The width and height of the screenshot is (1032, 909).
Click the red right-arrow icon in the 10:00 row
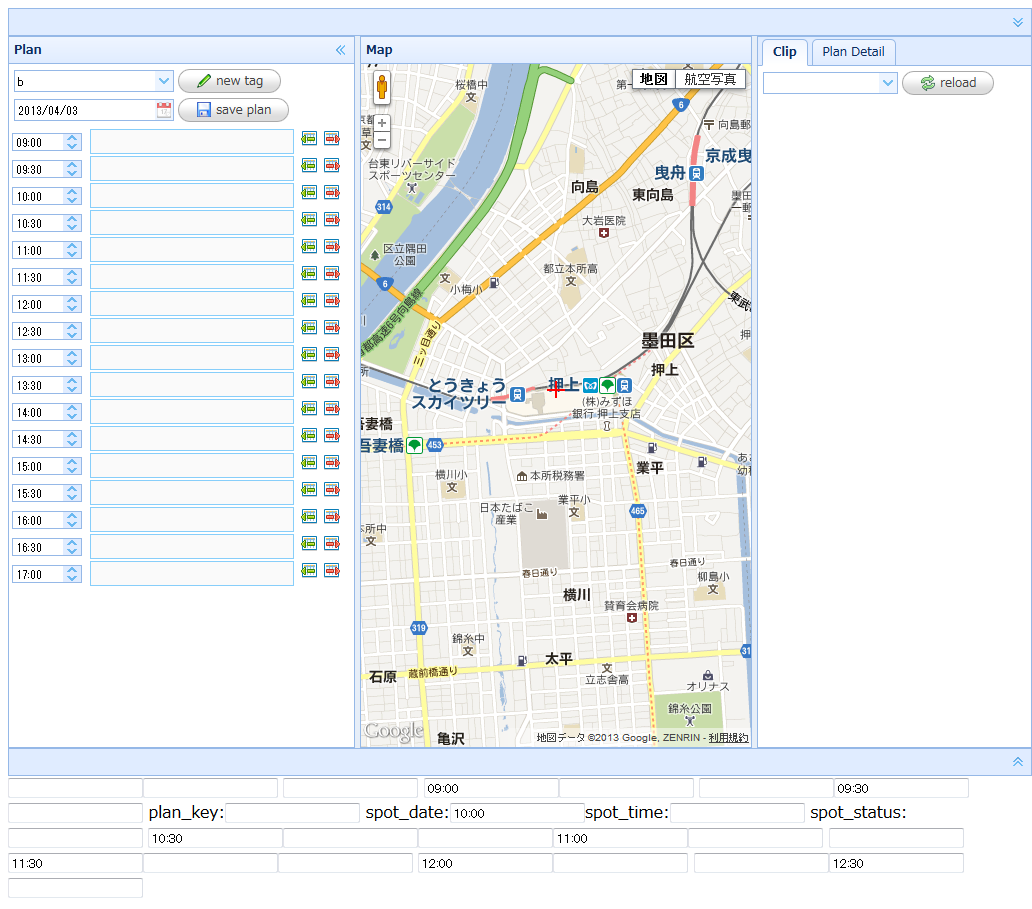coord(332,192)
